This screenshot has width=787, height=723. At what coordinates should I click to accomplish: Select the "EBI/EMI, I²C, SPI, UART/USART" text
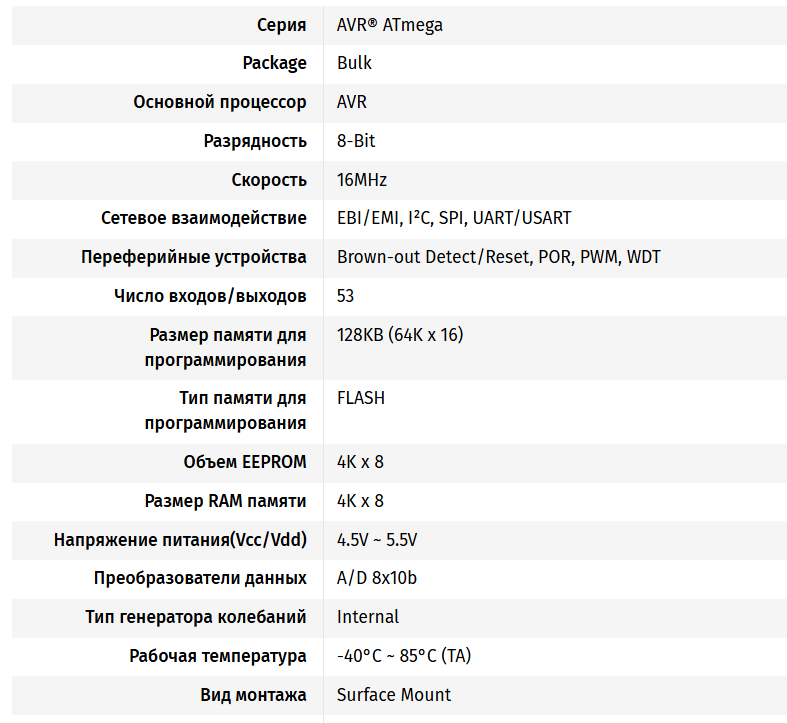454,218
